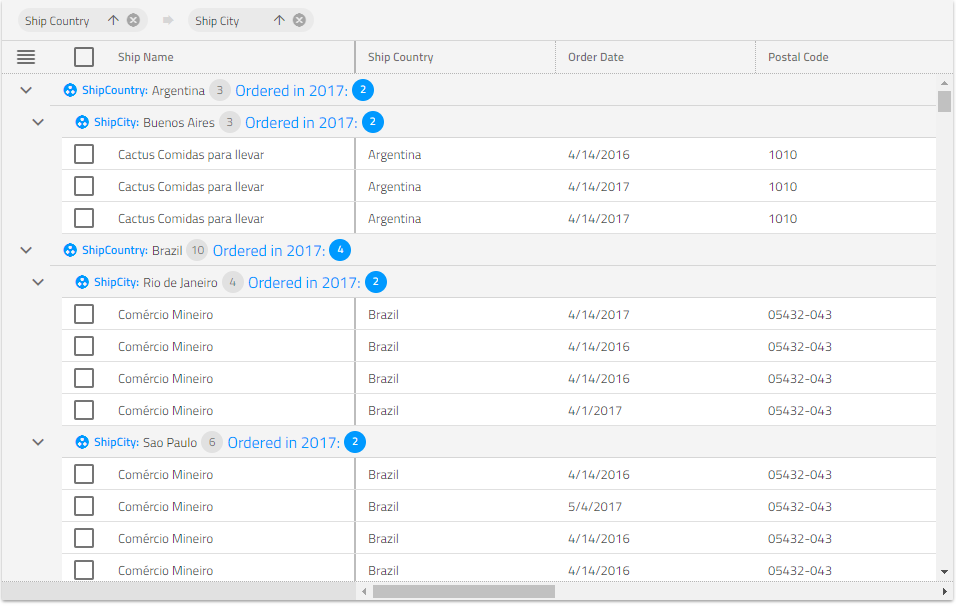Click the horizontal scrollbar right arrow

point(944,592)
